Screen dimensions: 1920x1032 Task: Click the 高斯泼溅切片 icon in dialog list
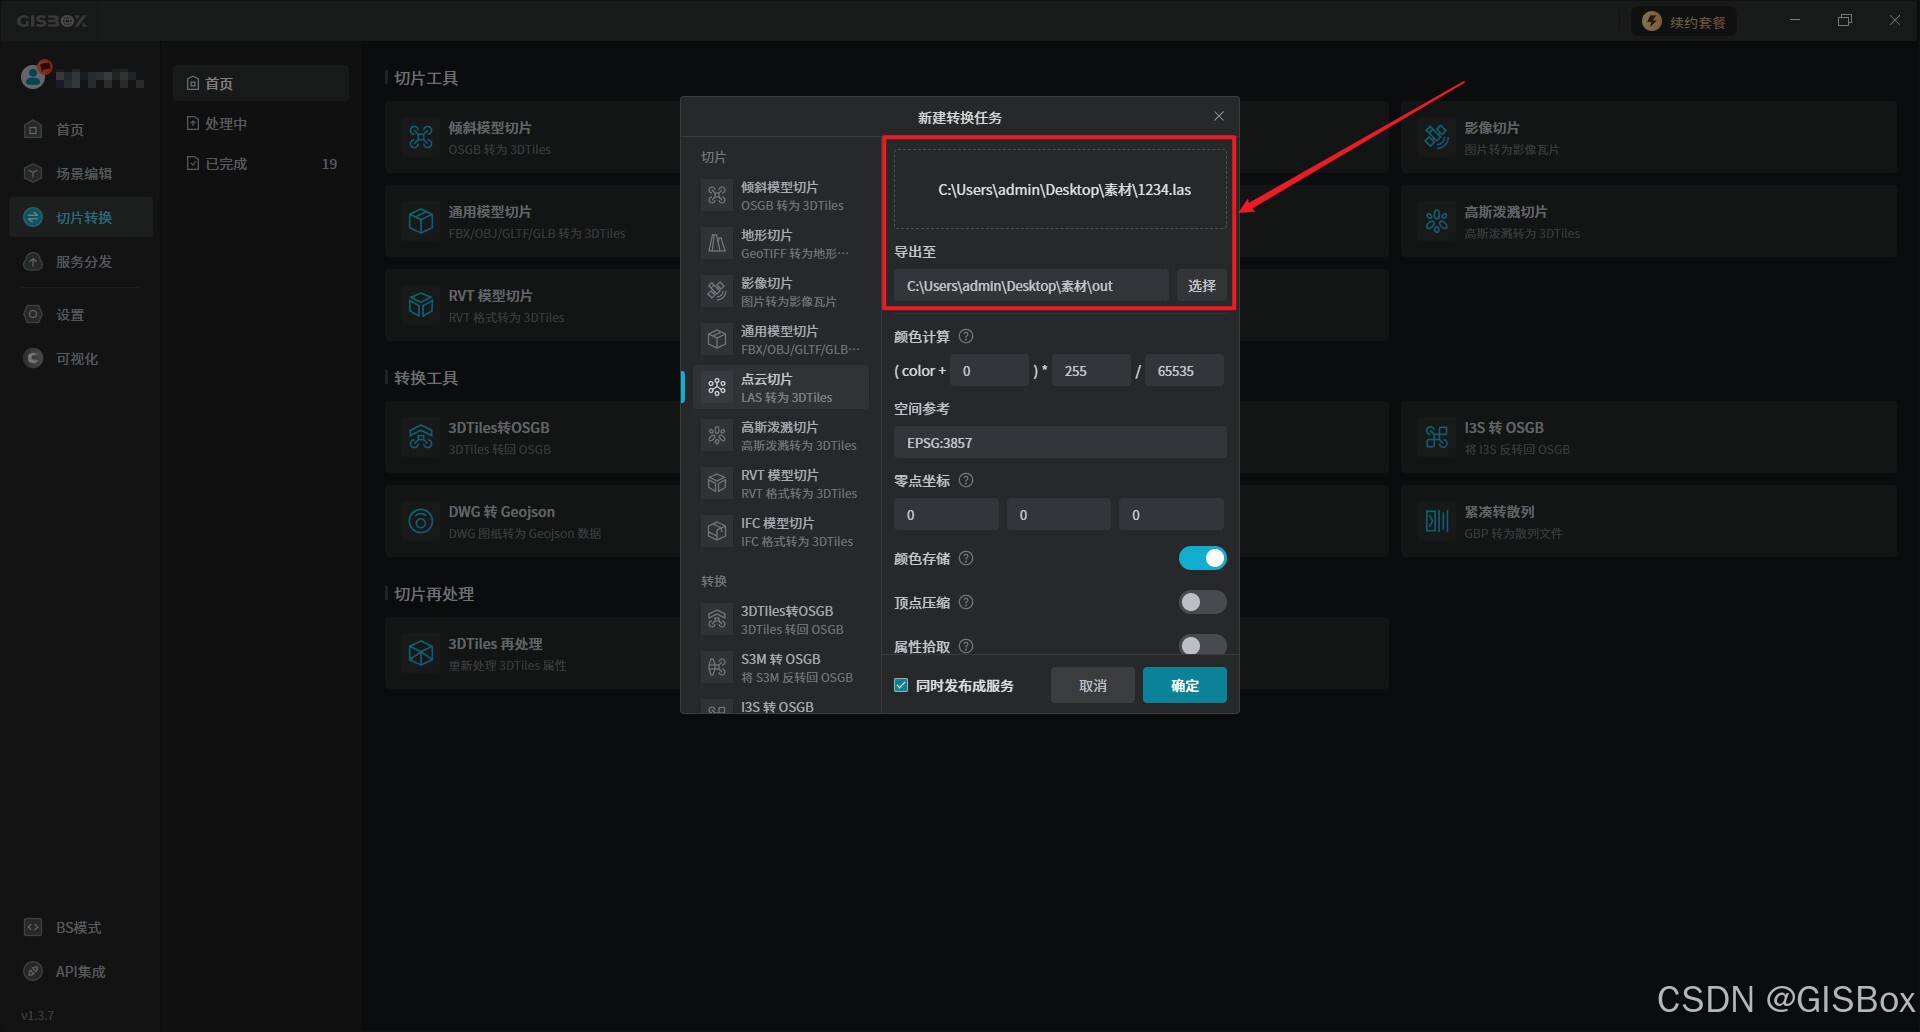[717, 436]
